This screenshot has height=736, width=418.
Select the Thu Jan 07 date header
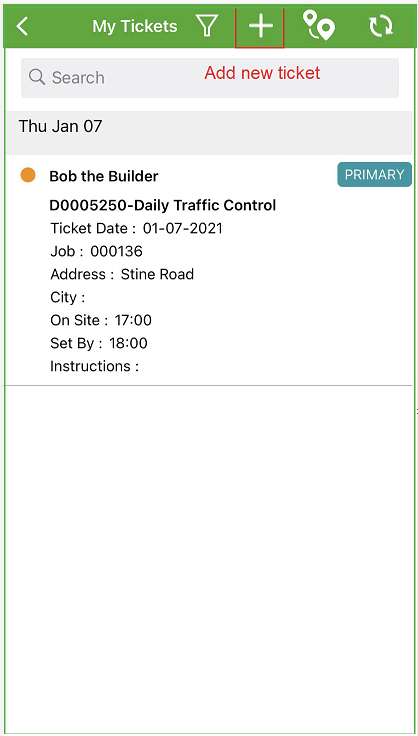209,133
